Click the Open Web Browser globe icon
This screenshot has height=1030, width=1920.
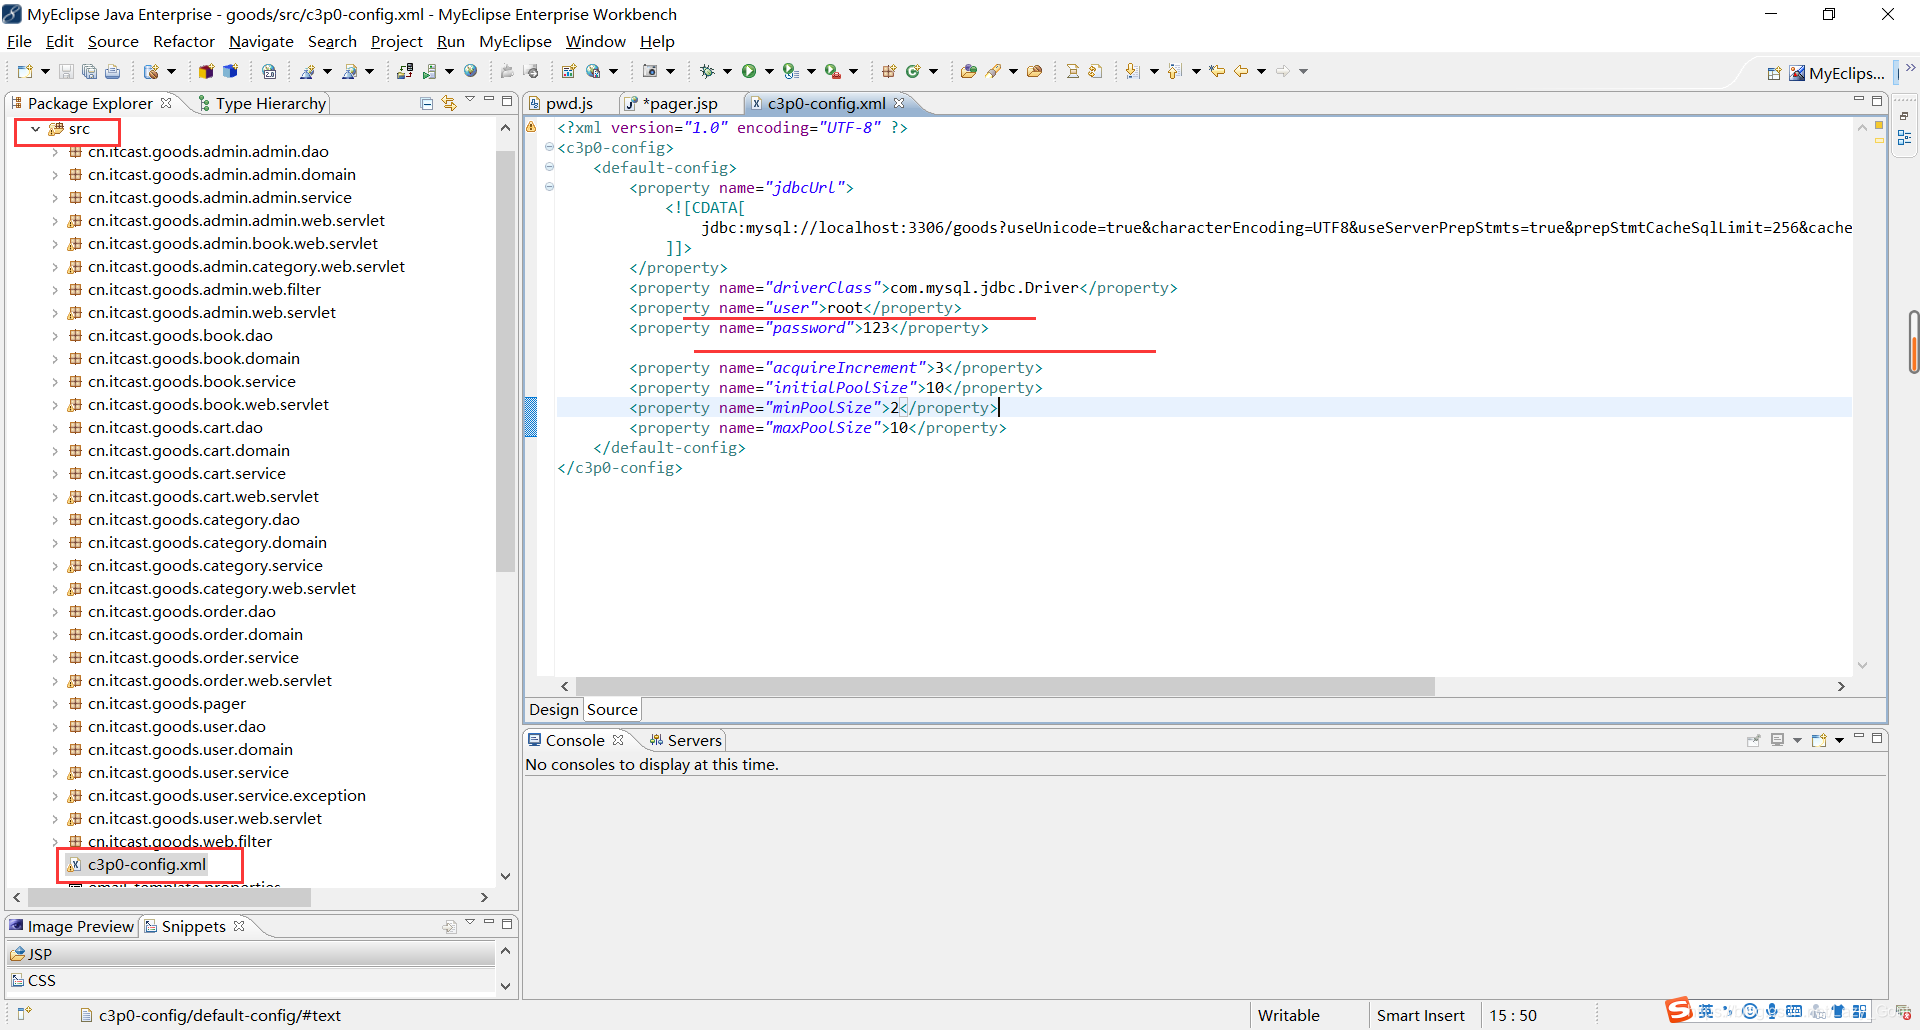(471, 71)
